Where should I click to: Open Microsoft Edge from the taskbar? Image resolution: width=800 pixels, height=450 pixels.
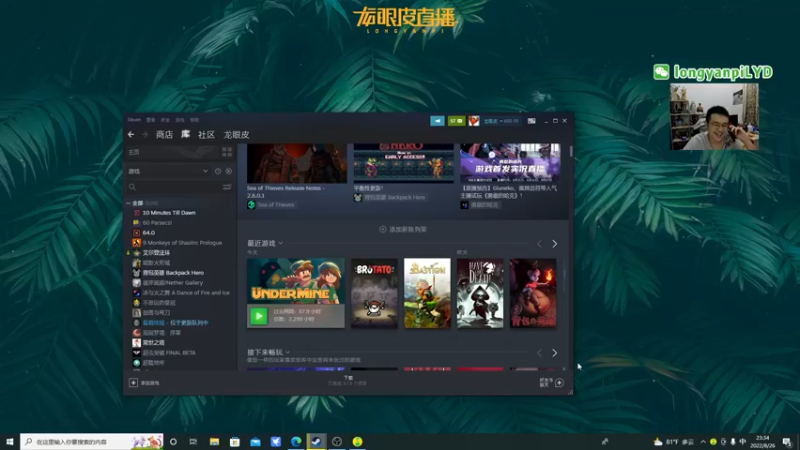coord(296,441)
